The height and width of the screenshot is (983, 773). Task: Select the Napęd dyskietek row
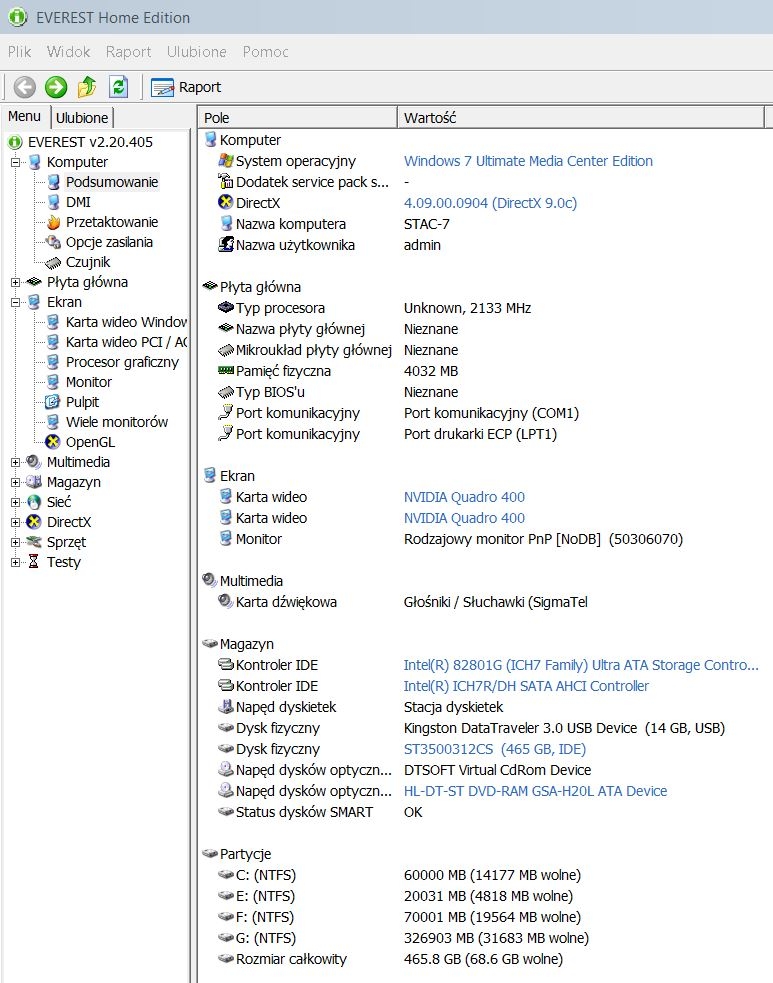(x=483, y=707)
